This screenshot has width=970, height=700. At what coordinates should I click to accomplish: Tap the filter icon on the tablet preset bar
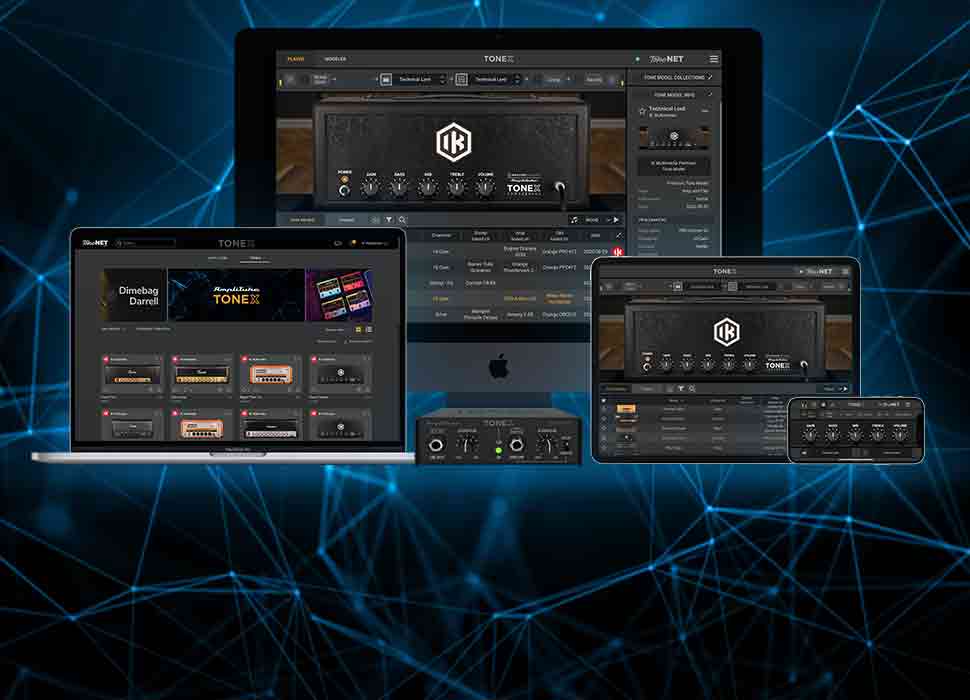[x=680, y=387]
